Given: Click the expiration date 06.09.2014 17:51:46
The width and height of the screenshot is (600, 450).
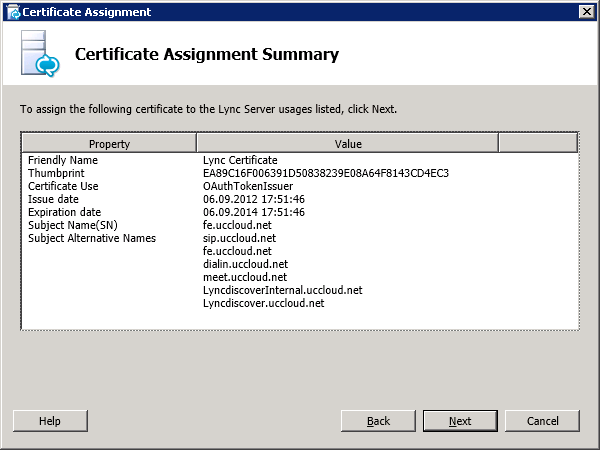Looking at the screenshot, I should (254, 212).
